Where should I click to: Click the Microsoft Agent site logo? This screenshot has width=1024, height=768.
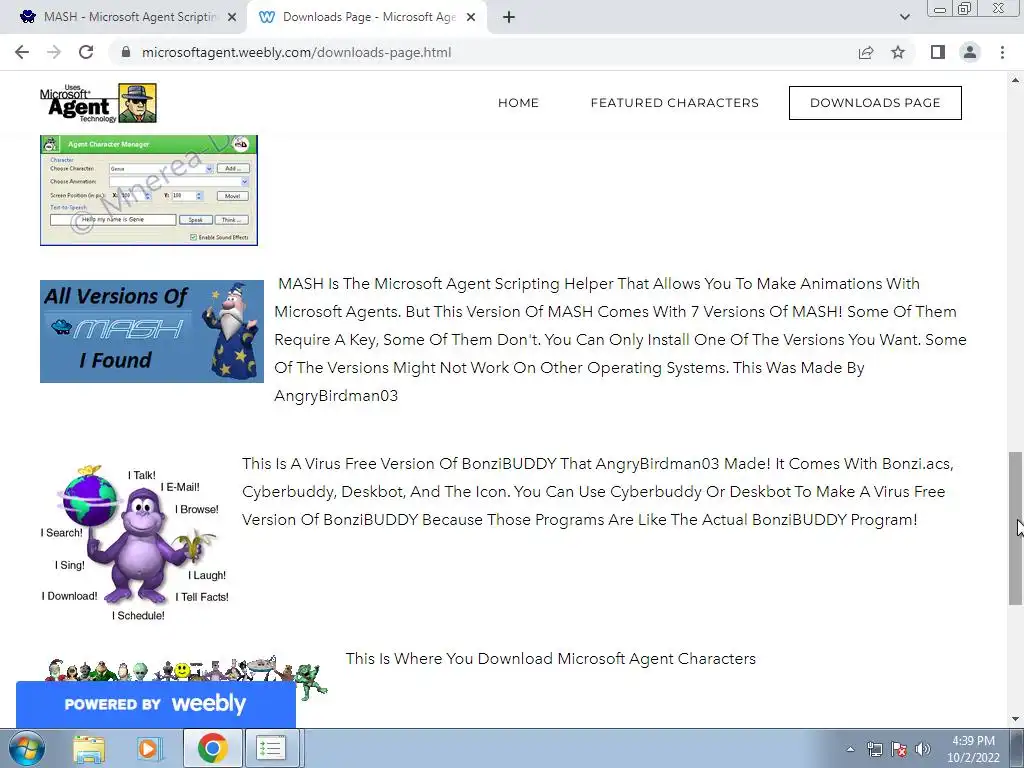[98, 103]
